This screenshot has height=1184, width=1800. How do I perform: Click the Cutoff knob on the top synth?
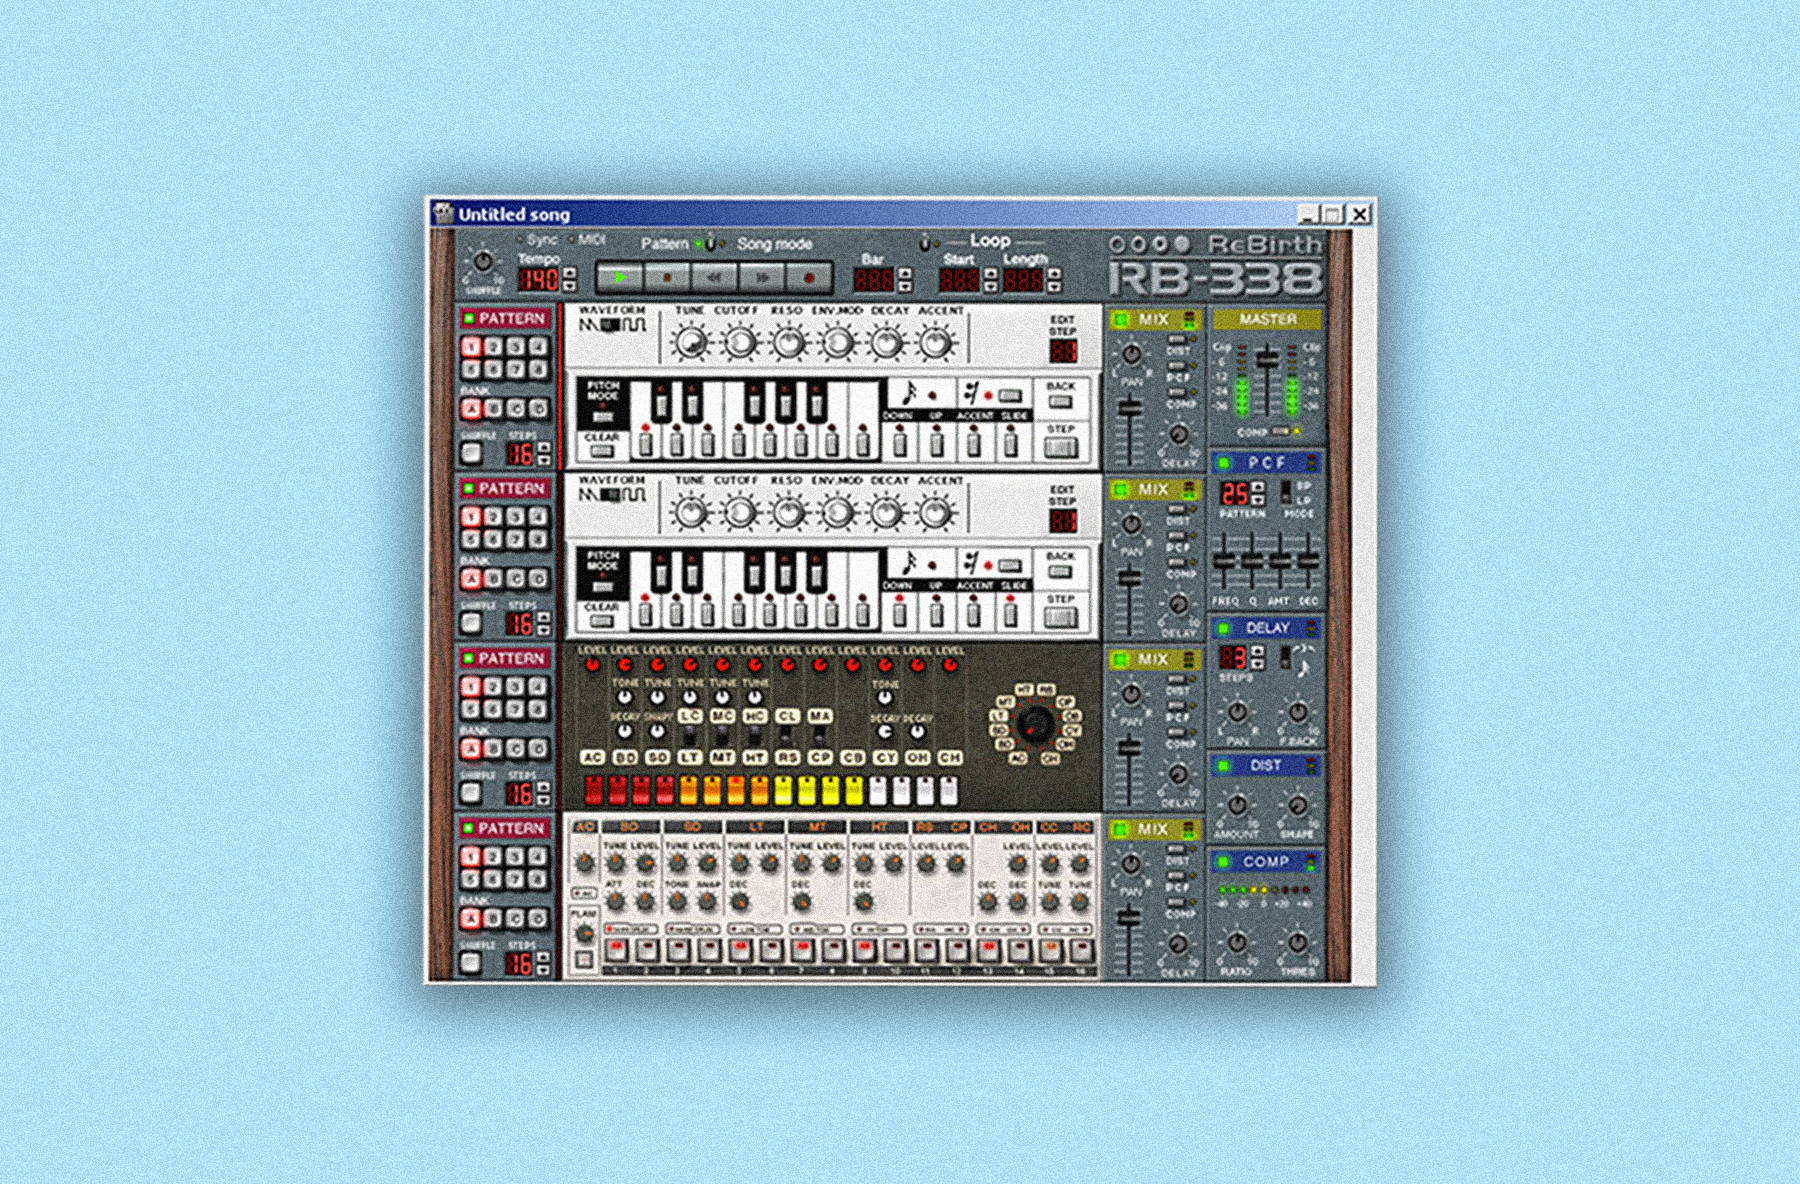(738, 343)
